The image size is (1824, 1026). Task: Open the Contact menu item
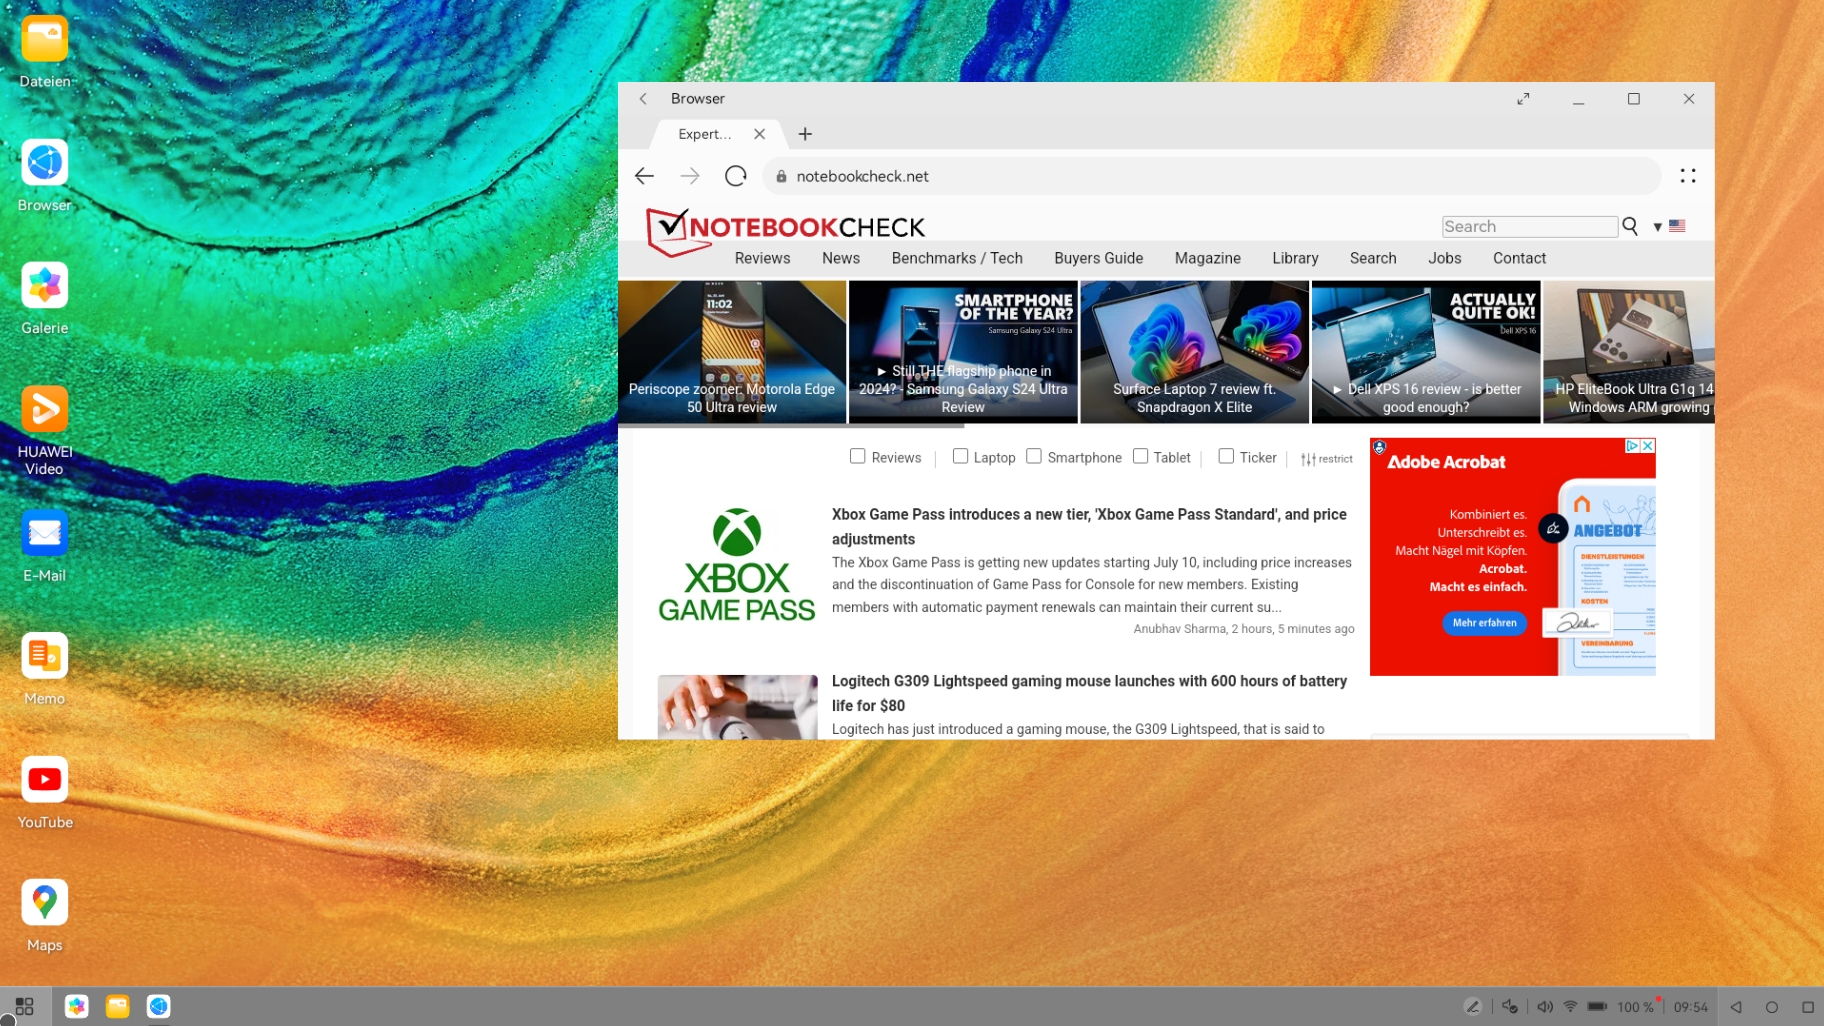click(x=1519, y=258)
